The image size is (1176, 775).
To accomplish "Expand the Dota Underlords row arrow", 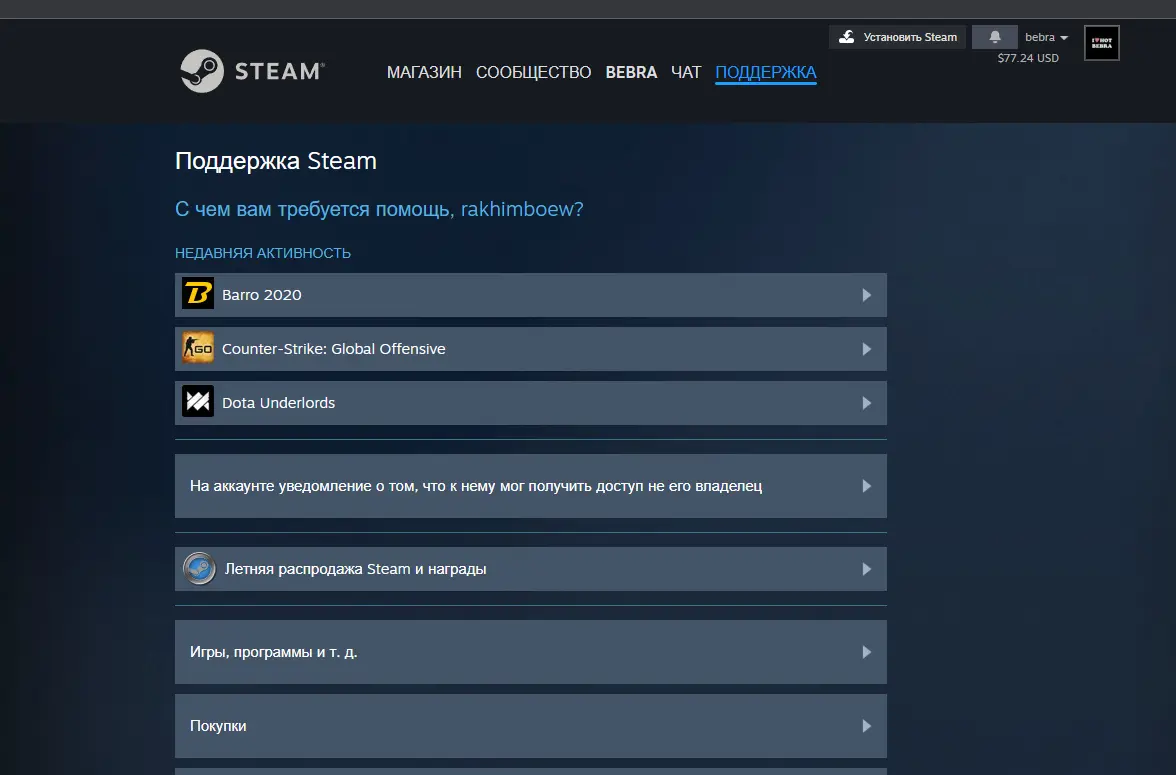I will [866, 403].
